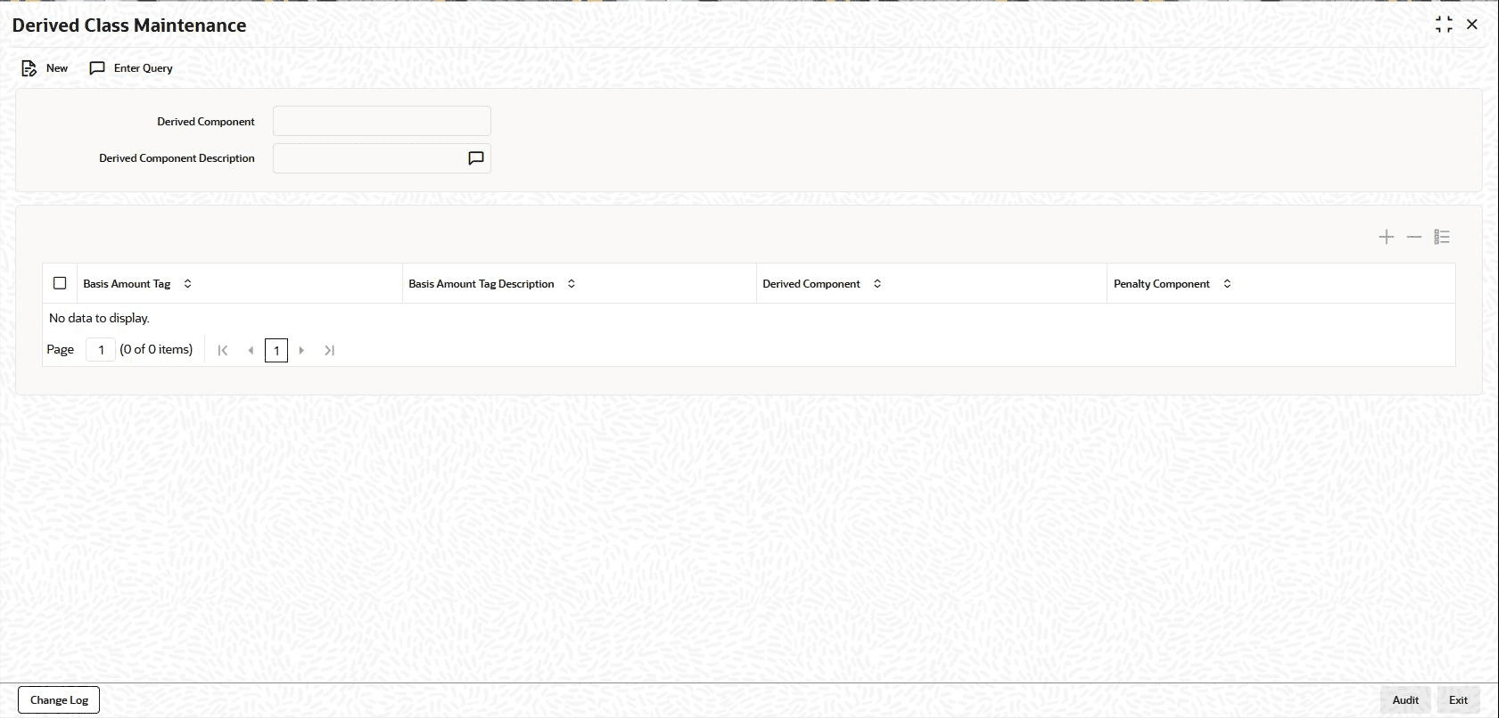Select the '(0 of 0 items)' count text
Image resolution: width=1499 pixels, height=718 pixels.
(156, 349)
